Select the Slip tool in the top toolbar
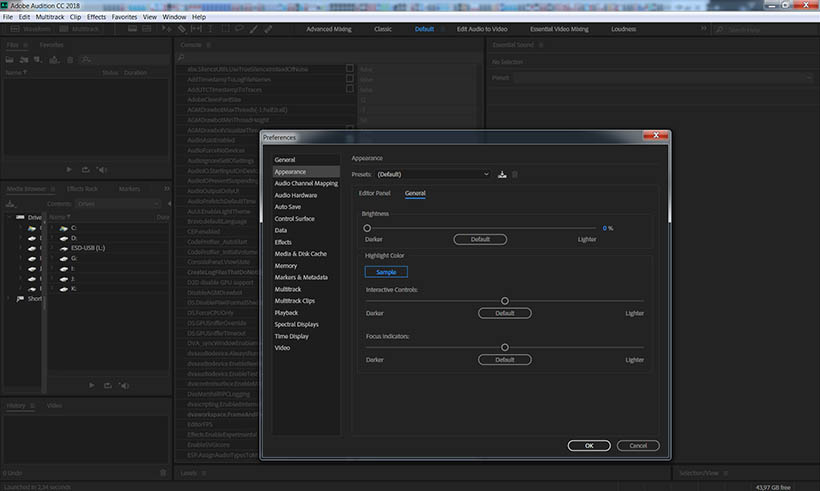Viewport: 820px width, 491px height. pos(196,29)
